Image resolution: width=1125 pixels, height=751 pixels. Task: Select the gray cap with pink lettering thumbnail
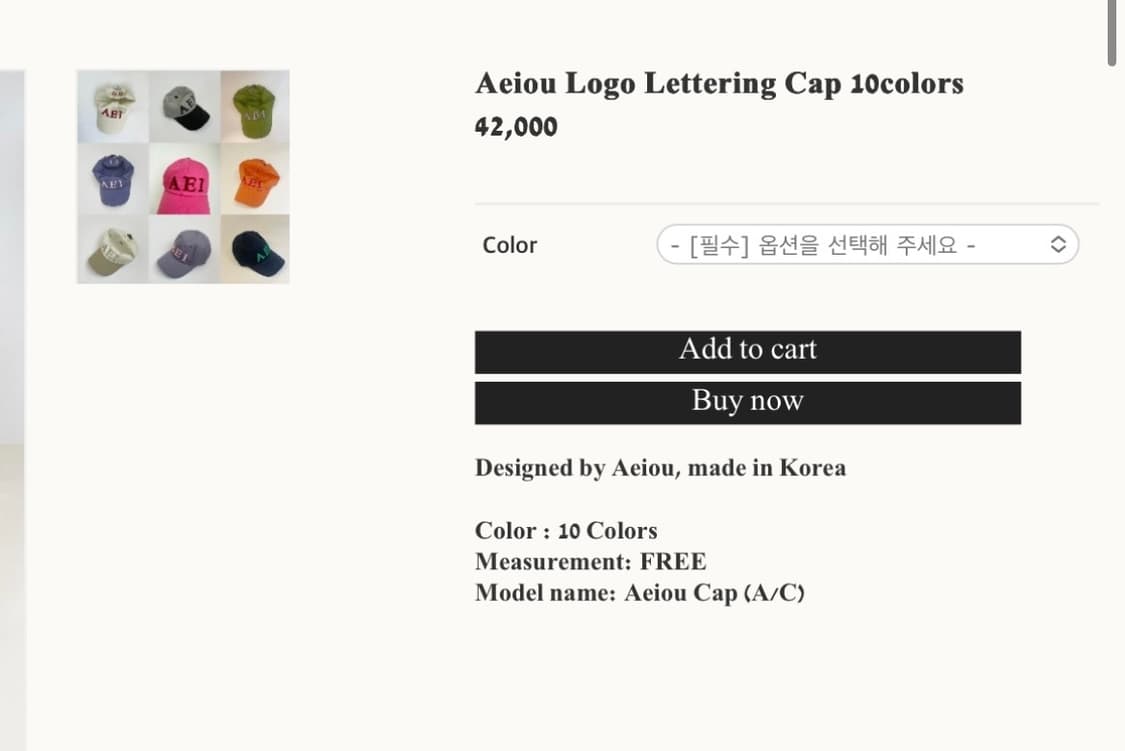(x=183, y=248)
